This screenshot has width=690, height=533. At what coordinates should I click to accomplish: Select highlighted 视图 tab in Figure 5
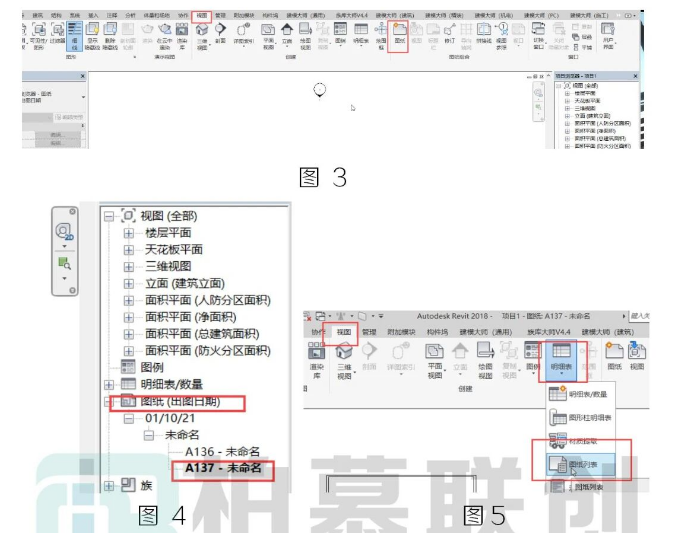[x=344, y=332]
